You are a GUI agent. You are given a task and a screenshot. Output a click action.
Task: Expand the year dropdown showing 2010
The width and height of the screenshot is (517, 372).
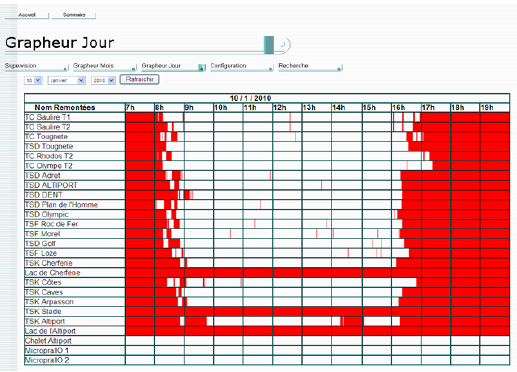click(x=103, y=80)
